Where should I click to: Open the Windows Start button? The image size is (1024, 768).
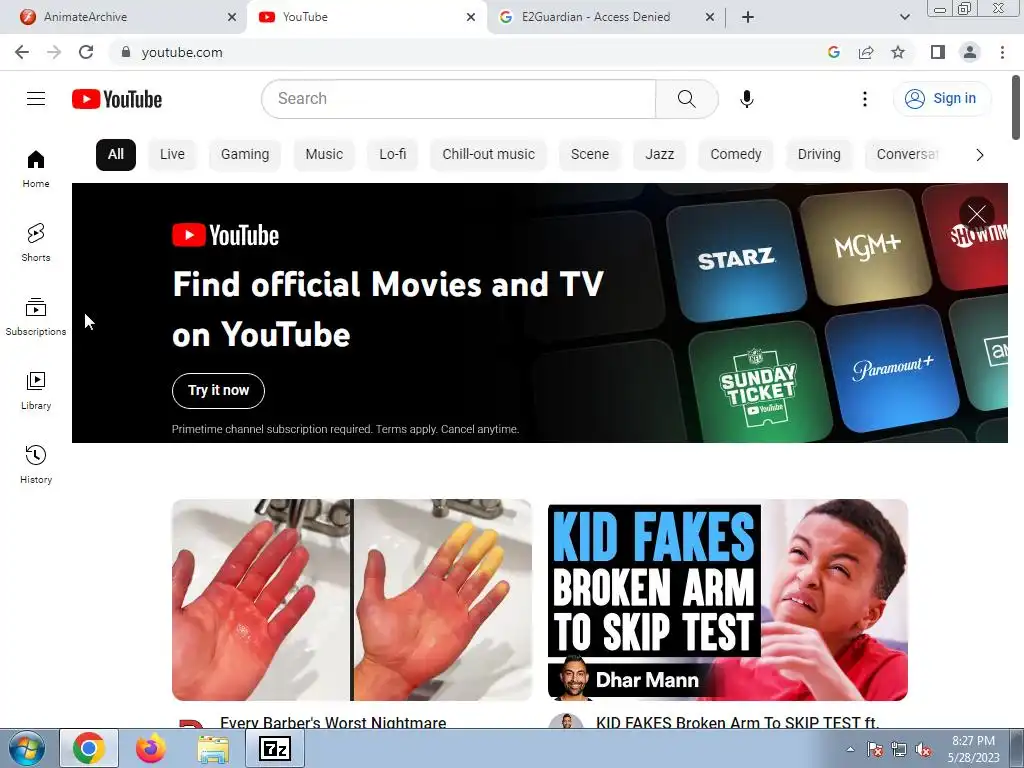[26, 748]
